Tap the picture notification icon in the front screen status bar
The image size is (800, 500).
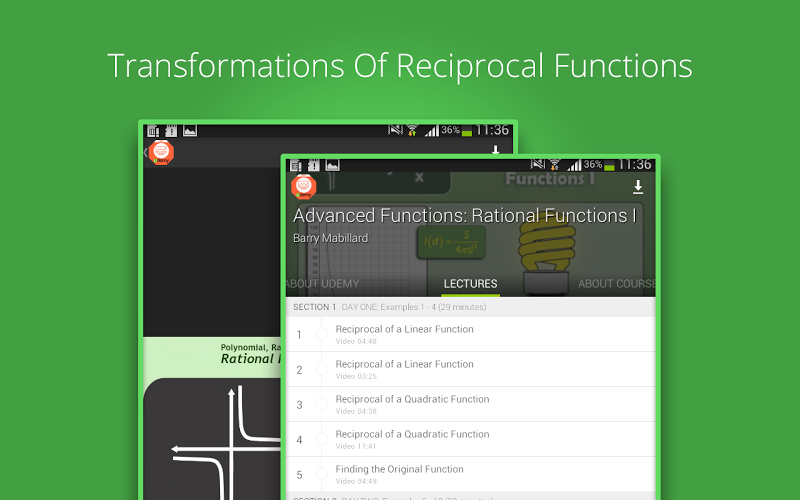(x=333, y=165)
